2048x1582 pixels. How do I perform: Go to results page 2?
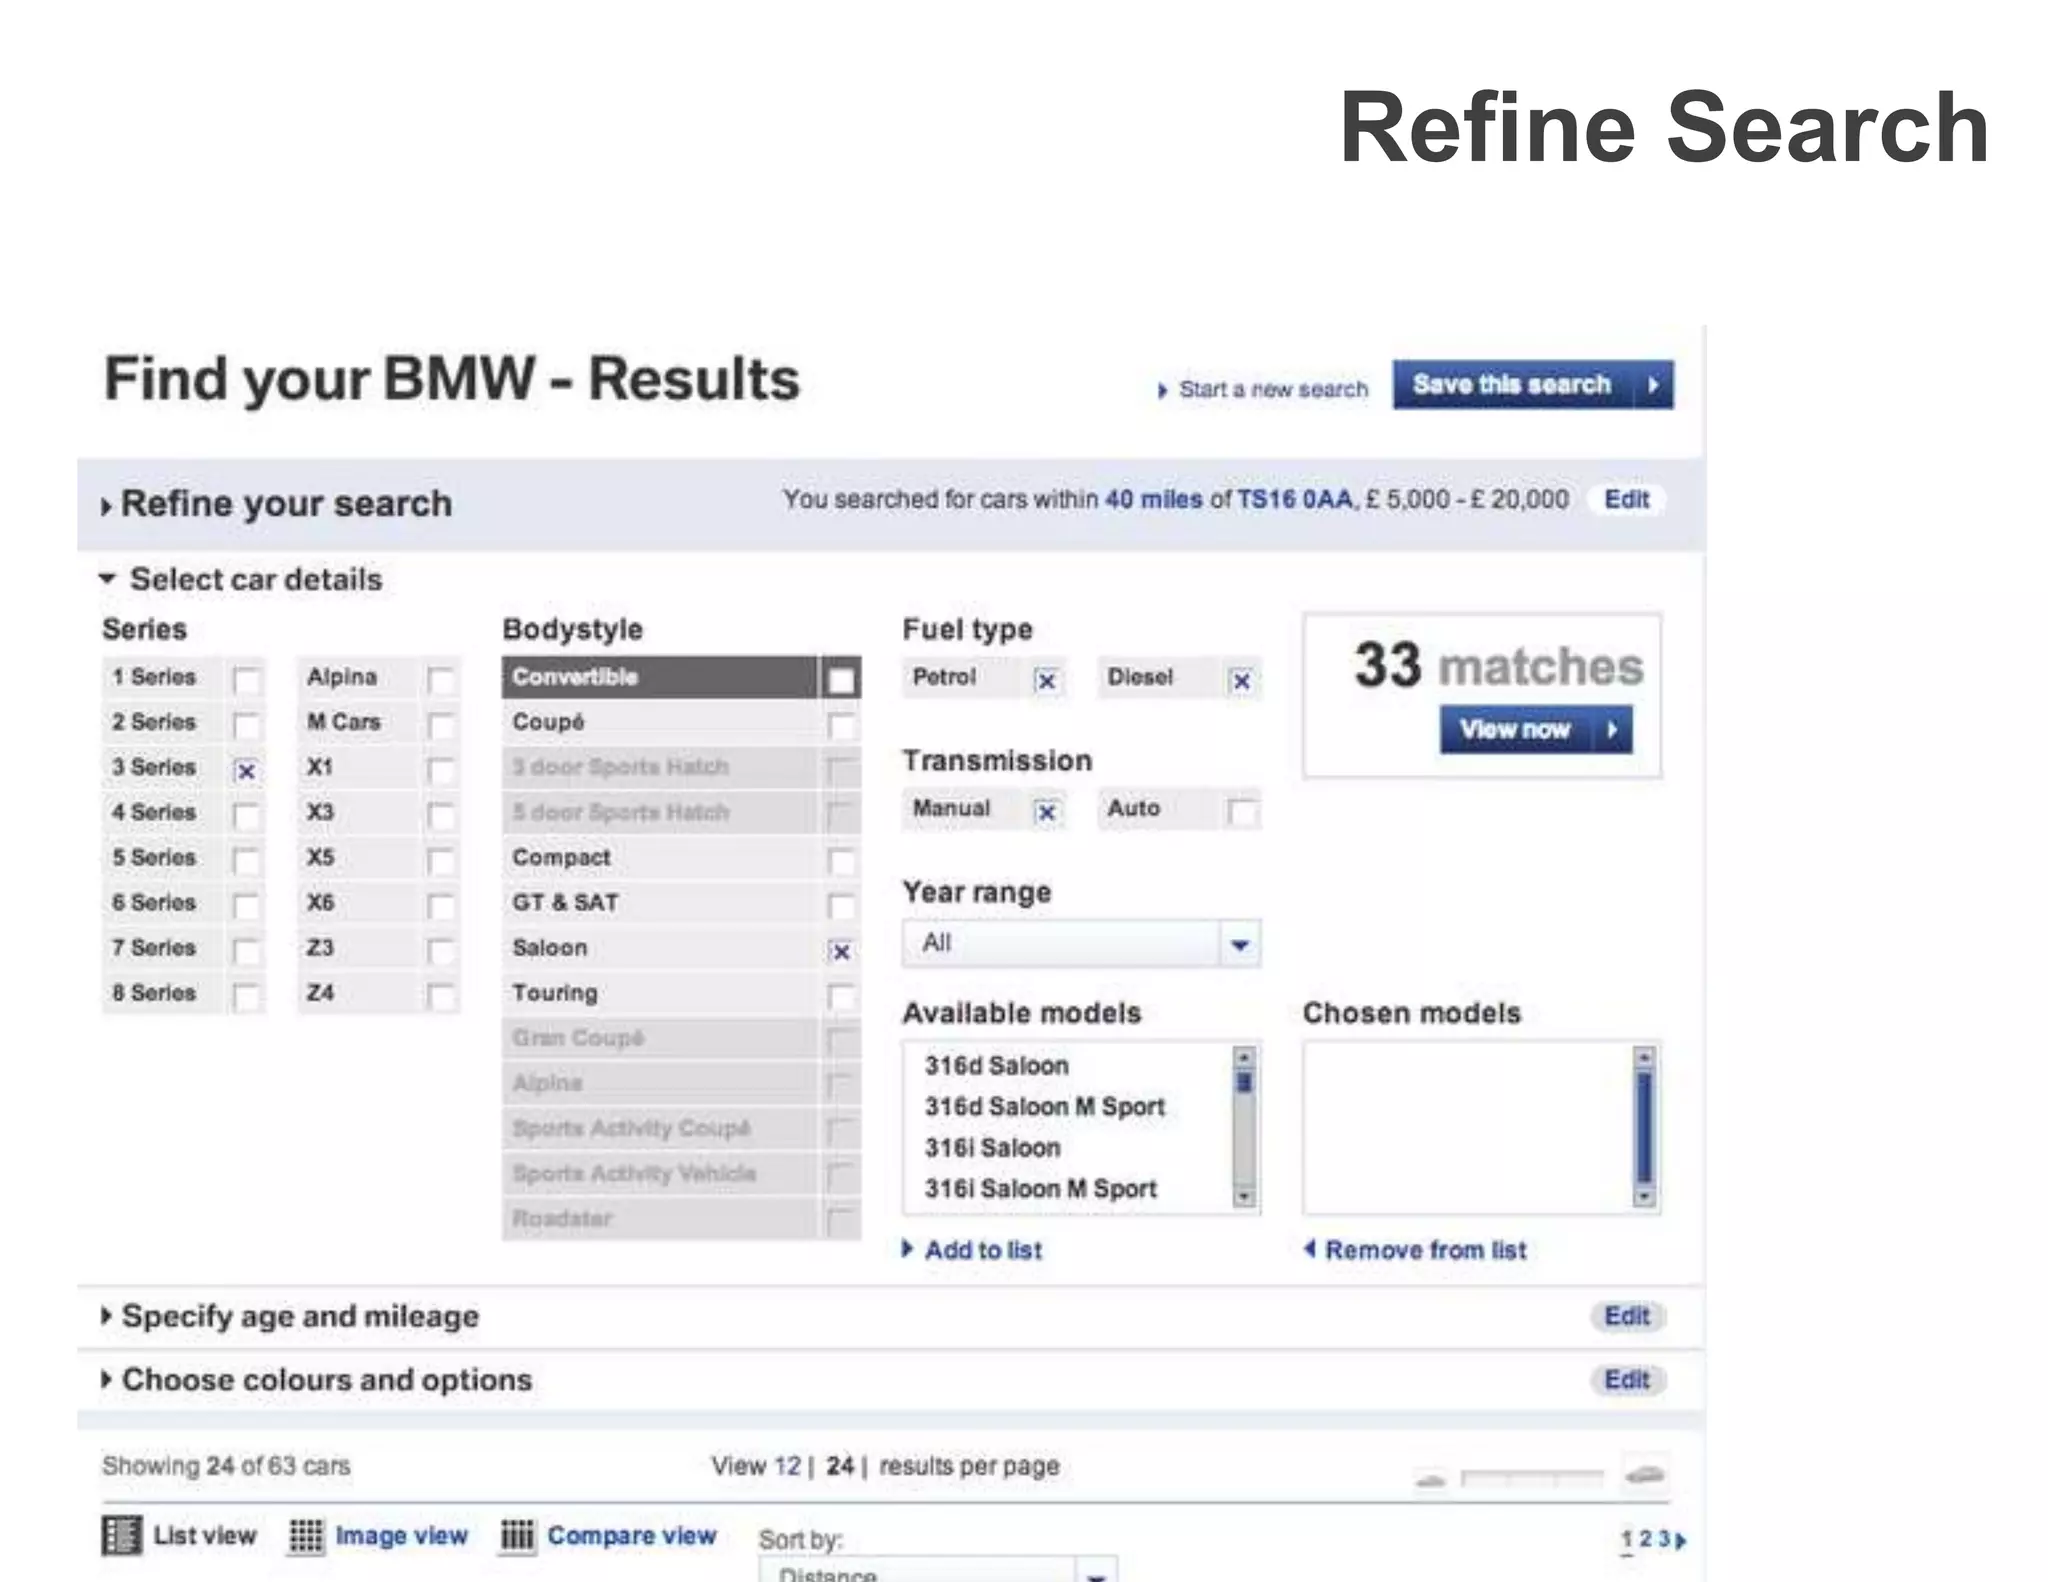1645,1540
